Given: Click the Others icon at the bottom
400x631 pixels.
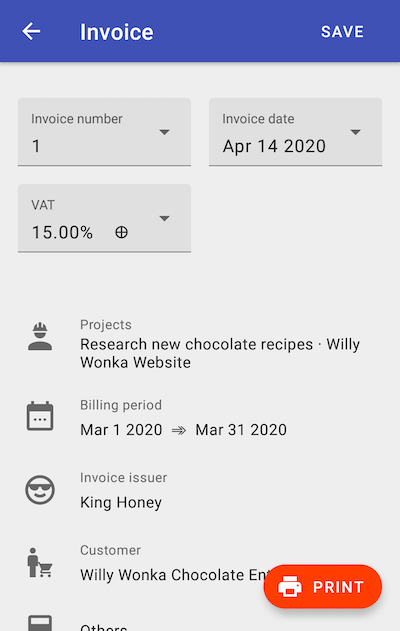Looking at the screenshot, I should (x=40, y=623).
